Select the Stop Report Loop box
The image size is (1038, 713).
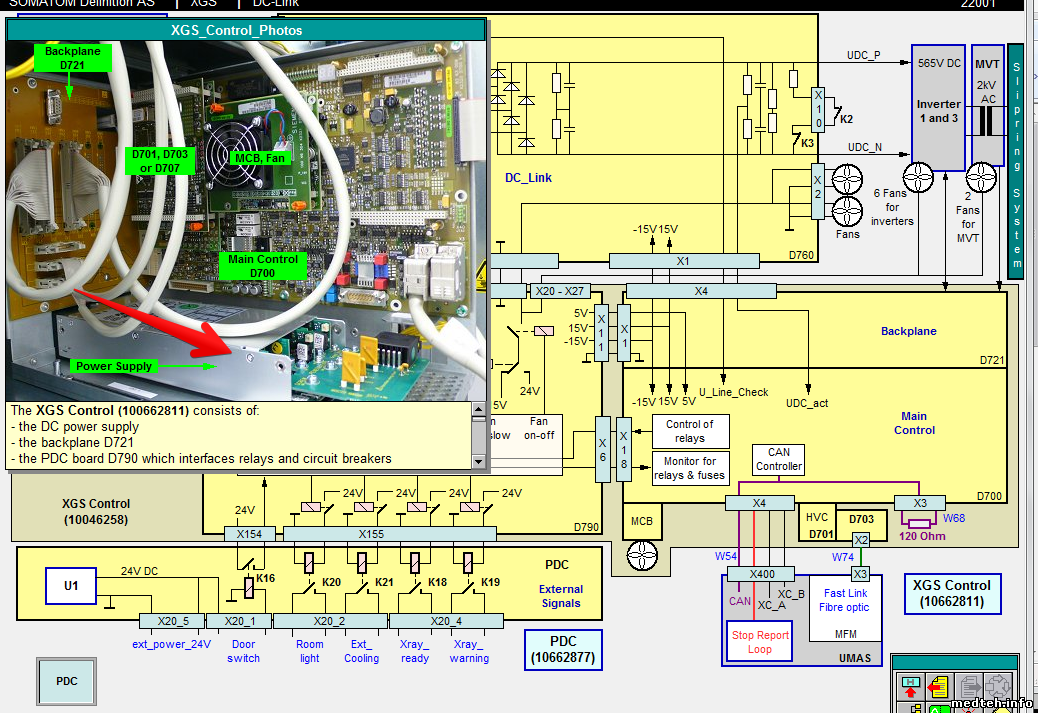coord(760,641)
